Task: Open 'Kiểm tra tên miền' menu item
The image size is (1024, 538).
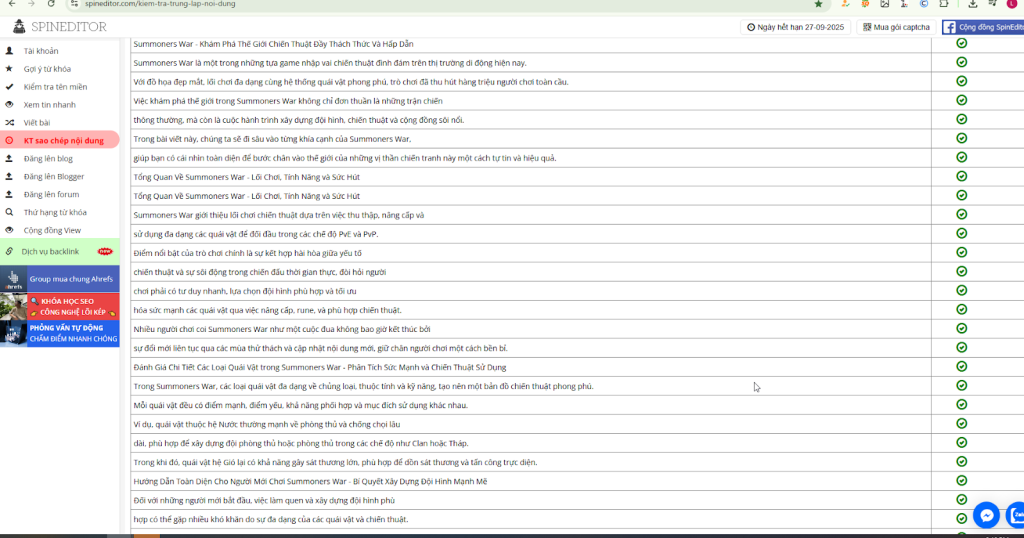Action: pos(55,86)
